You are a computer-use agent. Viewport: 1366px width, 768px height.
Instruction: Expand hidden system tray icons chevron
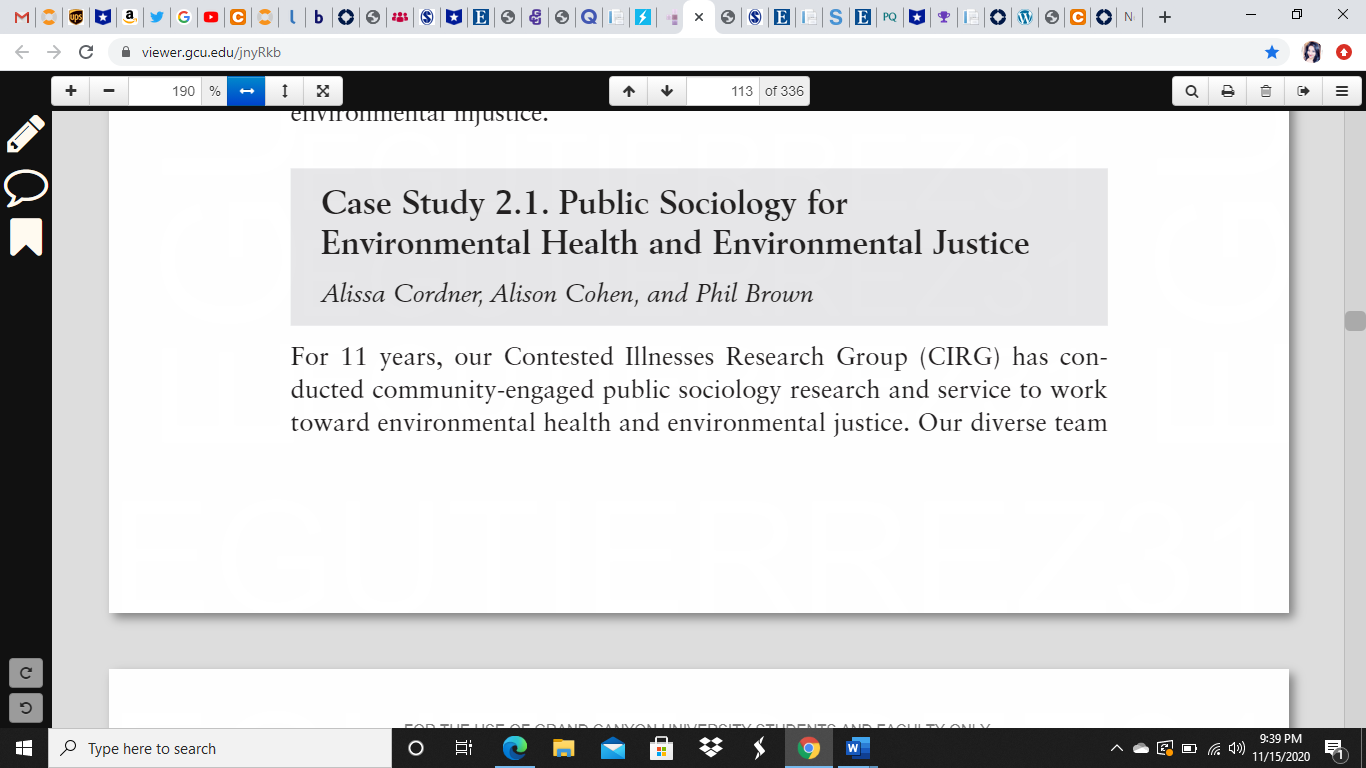tap(1117, 748)
